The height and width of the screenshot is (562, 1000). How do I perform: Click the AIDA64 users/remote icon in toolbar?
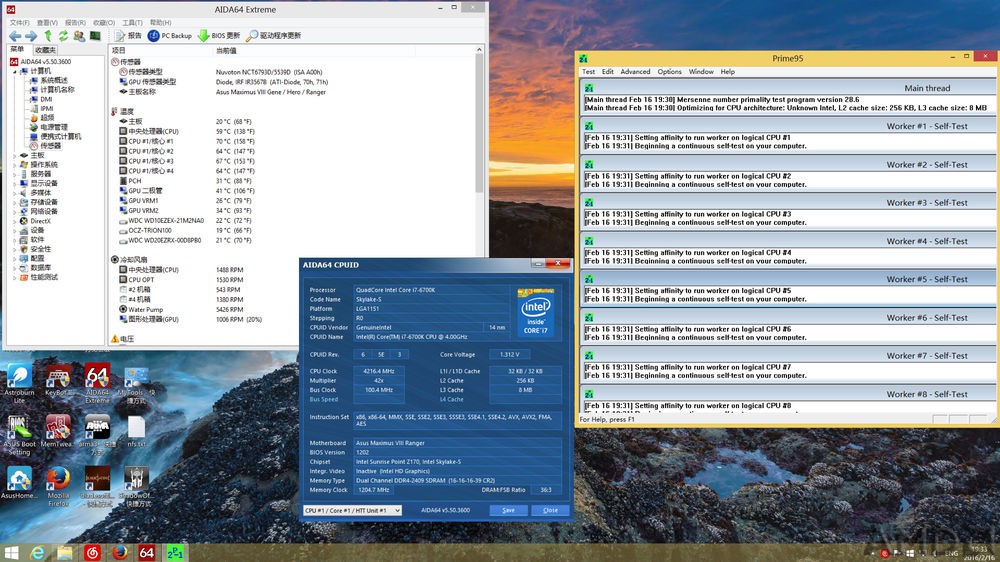click(79, 36)
